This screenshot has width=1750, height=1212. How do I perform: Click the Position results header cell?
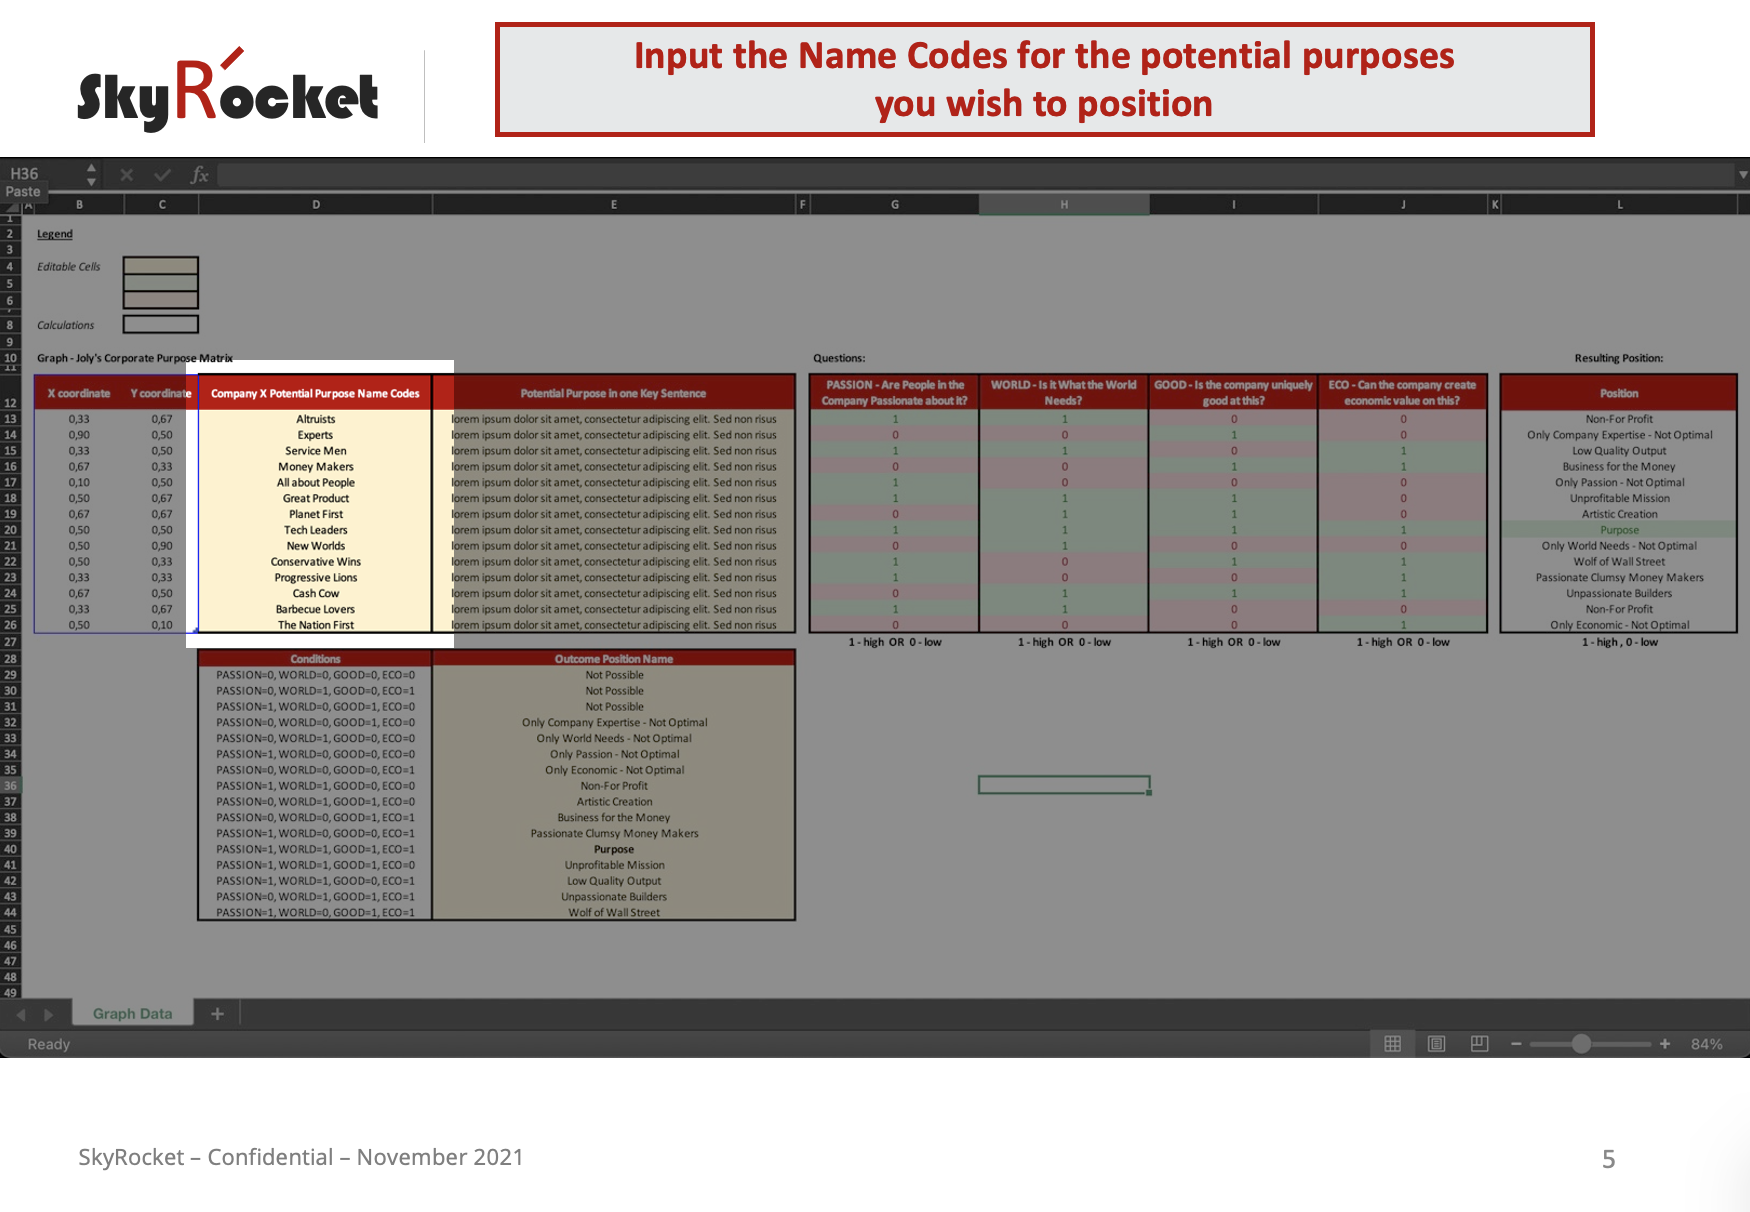(x=1620, y=393)
